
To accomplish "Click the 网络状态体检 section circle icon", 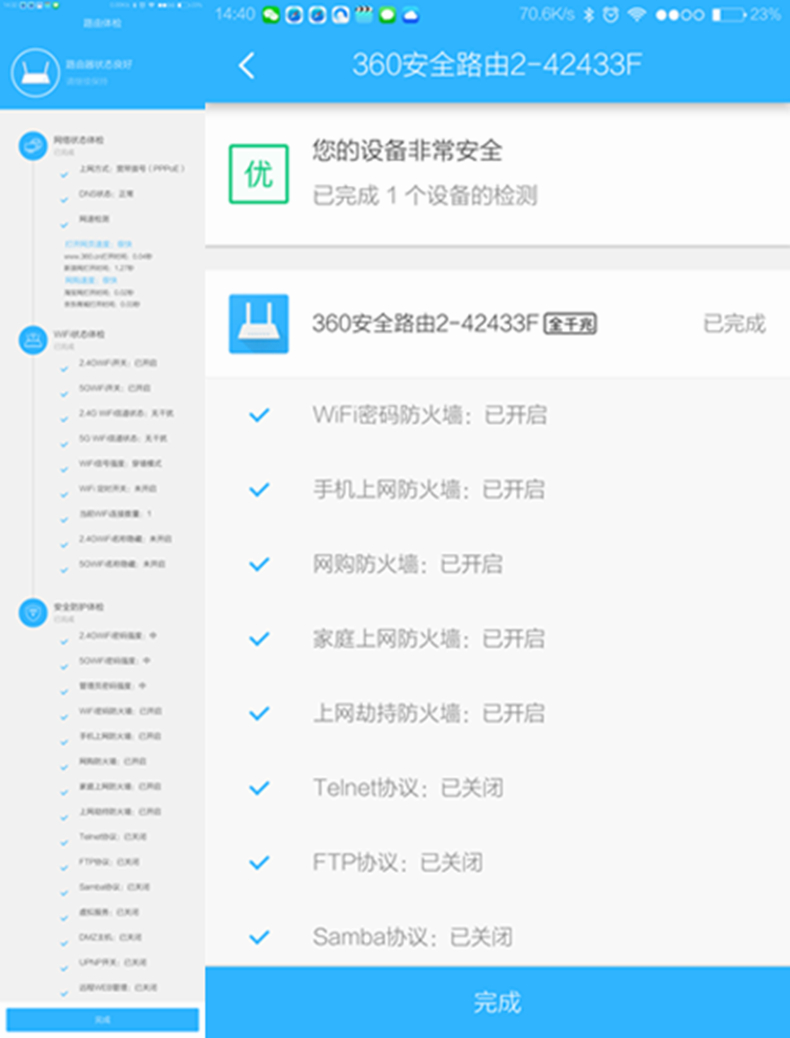I will point(32,146).
